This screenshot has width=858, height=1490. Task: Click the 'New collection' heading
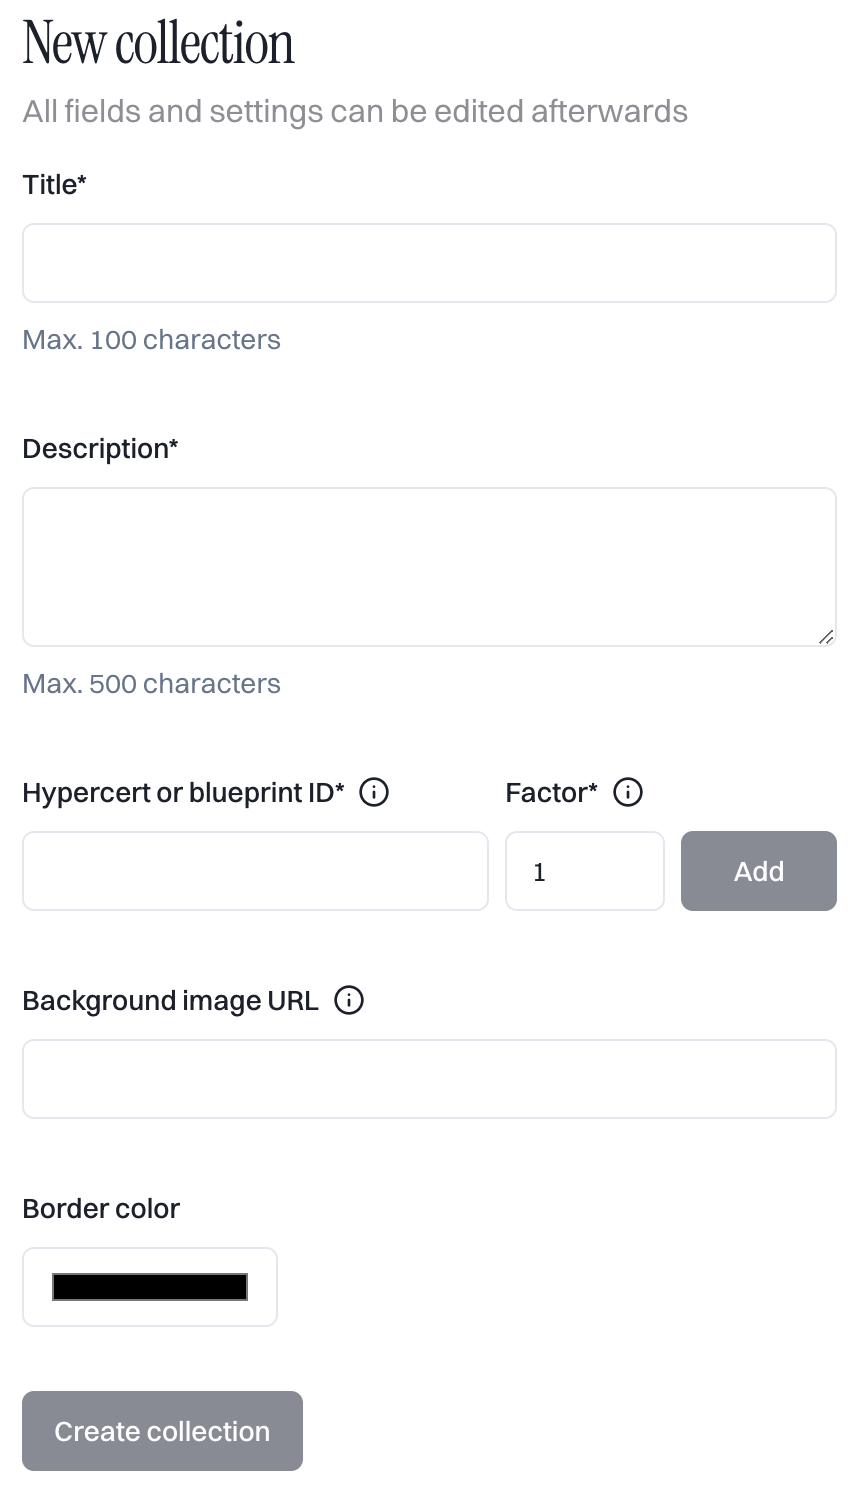point(158,44)
